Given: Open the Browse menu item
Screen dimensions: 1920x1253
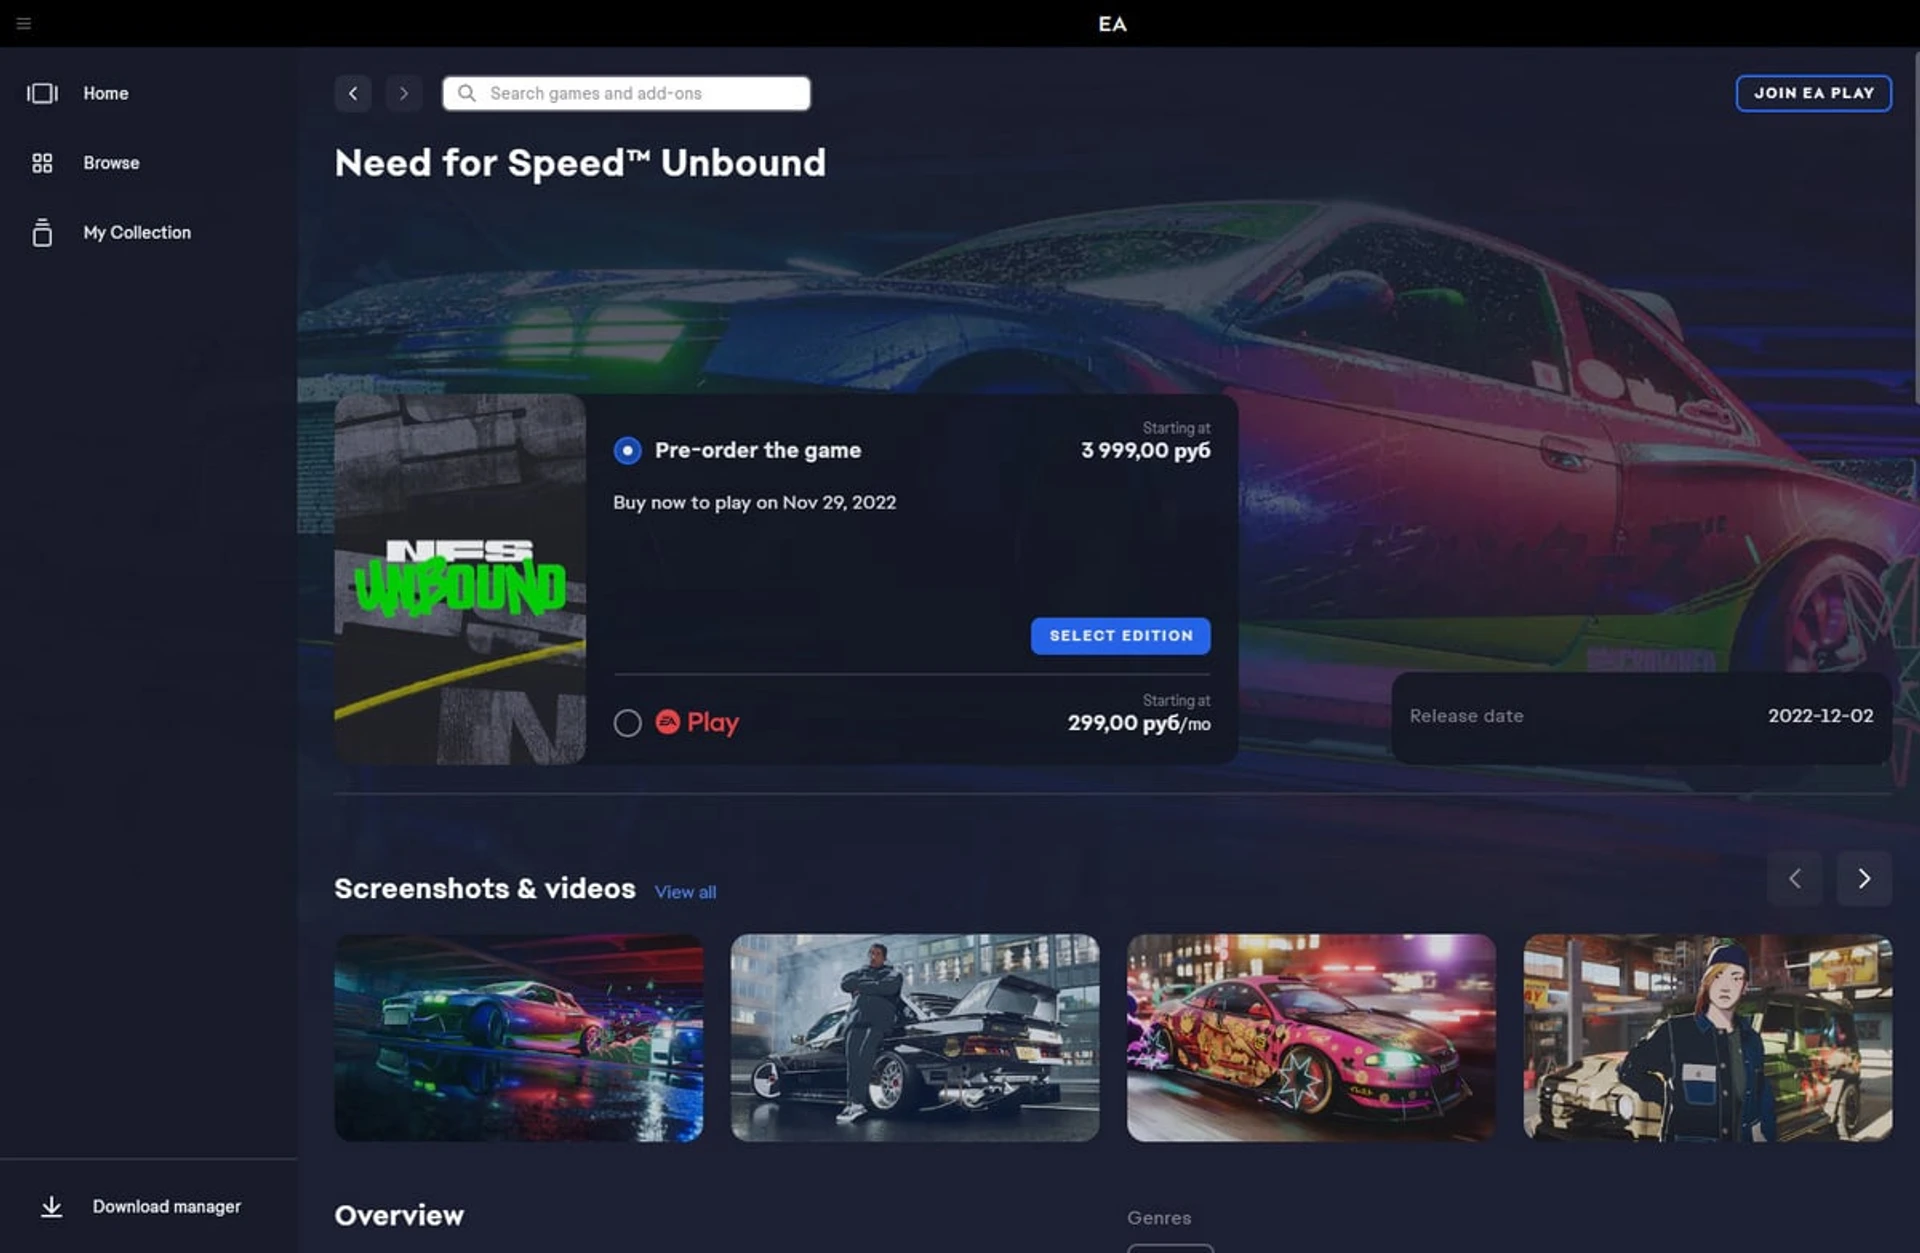Looking at the screenshot, I should pos(111,163).
